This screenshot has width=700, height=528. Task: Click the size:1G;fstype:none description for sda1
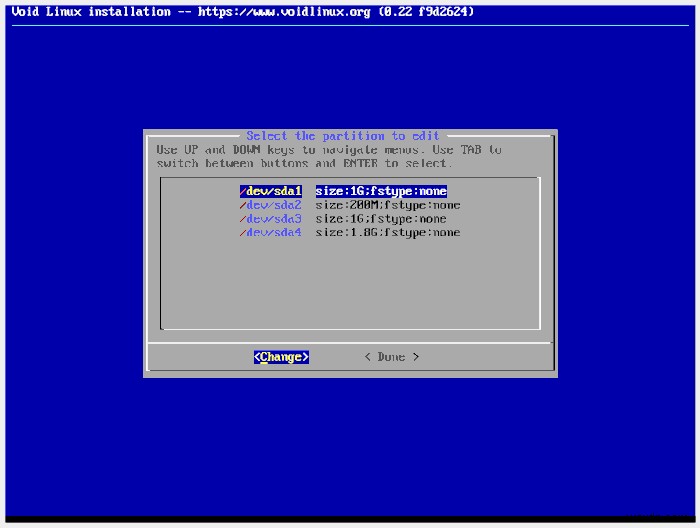[381, 191]
